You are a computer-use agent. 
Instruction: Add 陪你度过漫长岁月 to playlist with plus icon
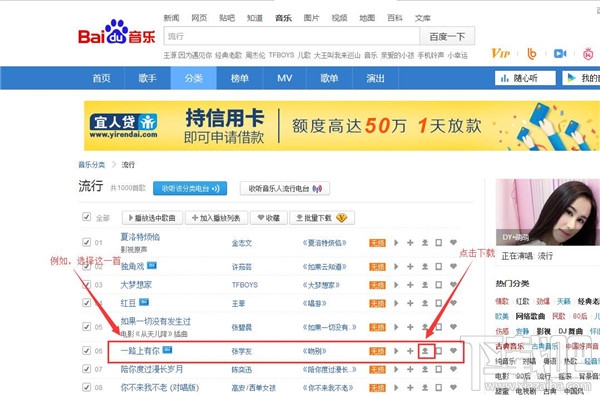(x=410, y=369)
